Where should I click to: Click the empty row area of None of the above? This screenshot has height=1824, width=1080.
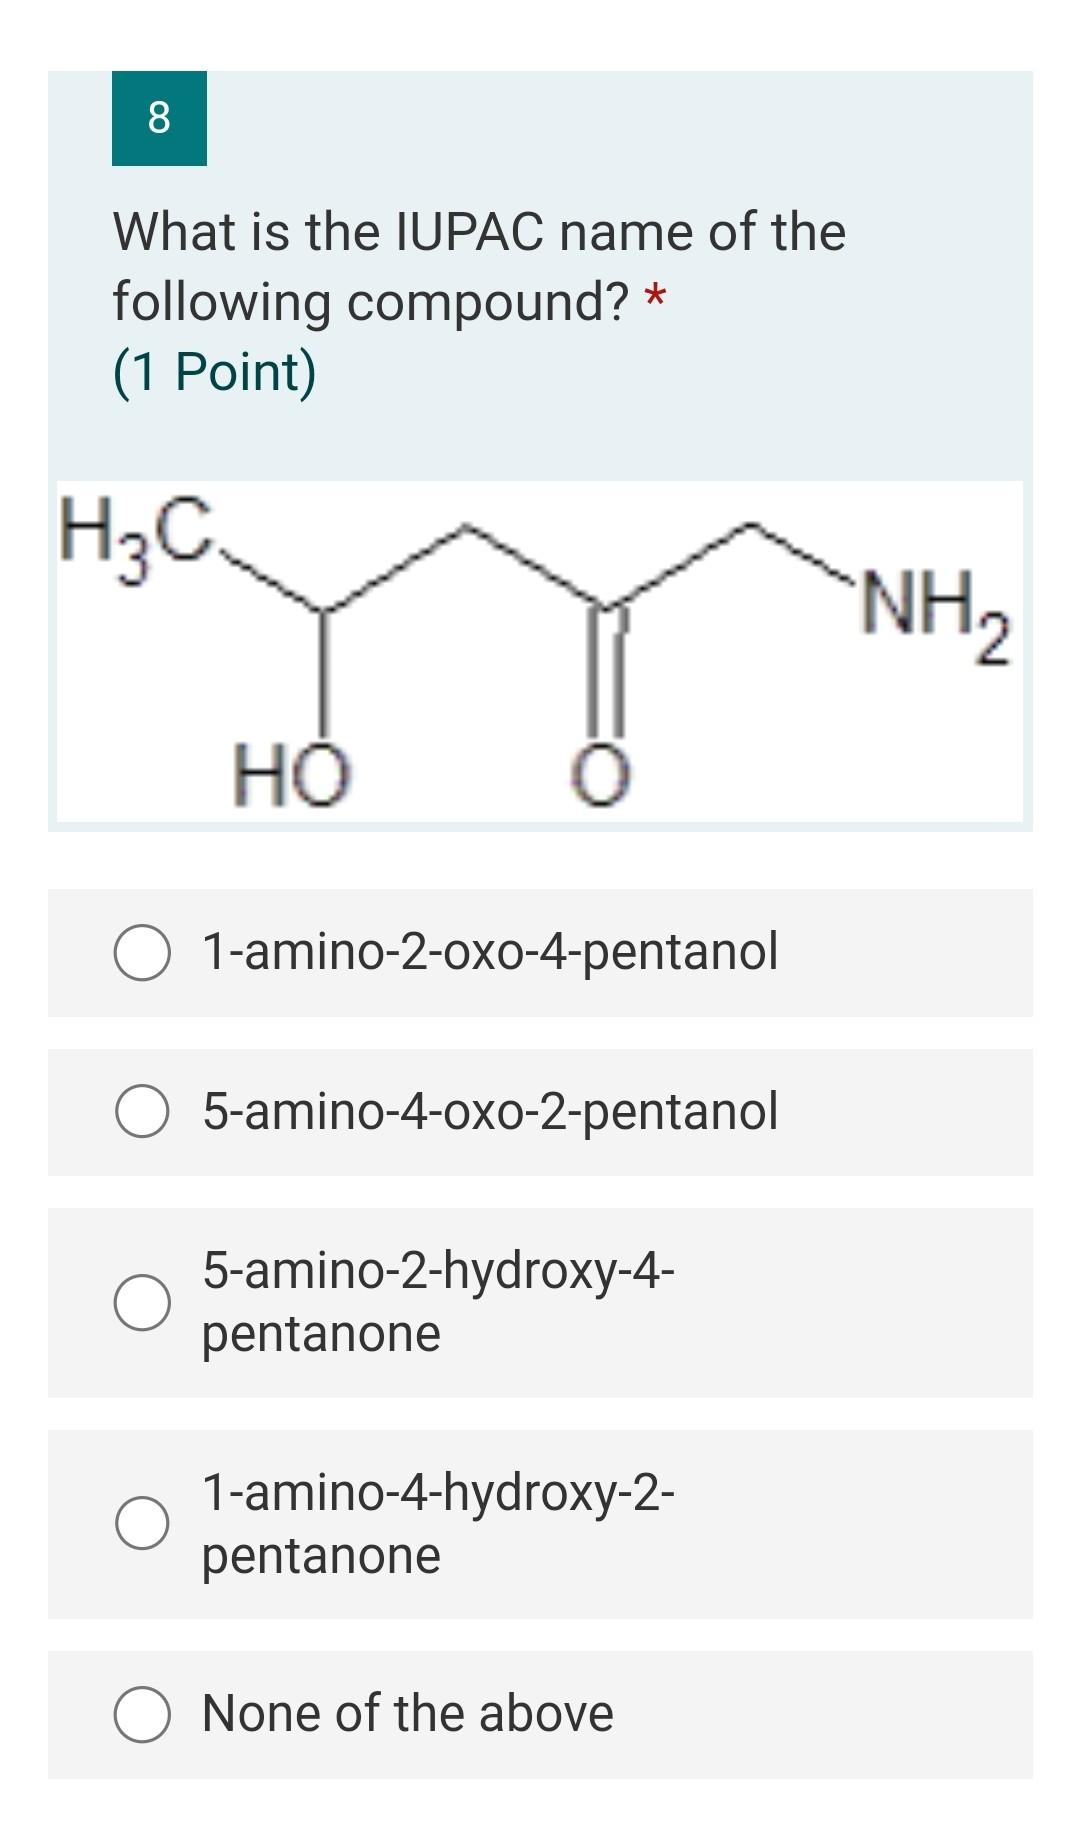point(820,1714)
